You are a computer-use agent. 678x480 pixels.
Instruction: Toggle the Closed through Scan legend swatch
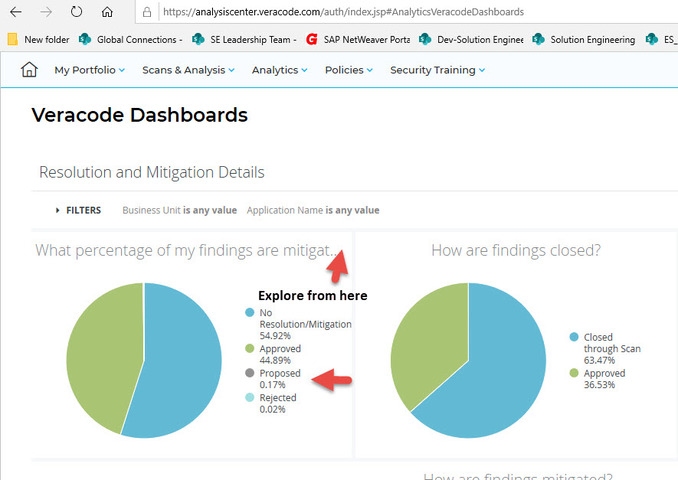click(x=574, y=337)
